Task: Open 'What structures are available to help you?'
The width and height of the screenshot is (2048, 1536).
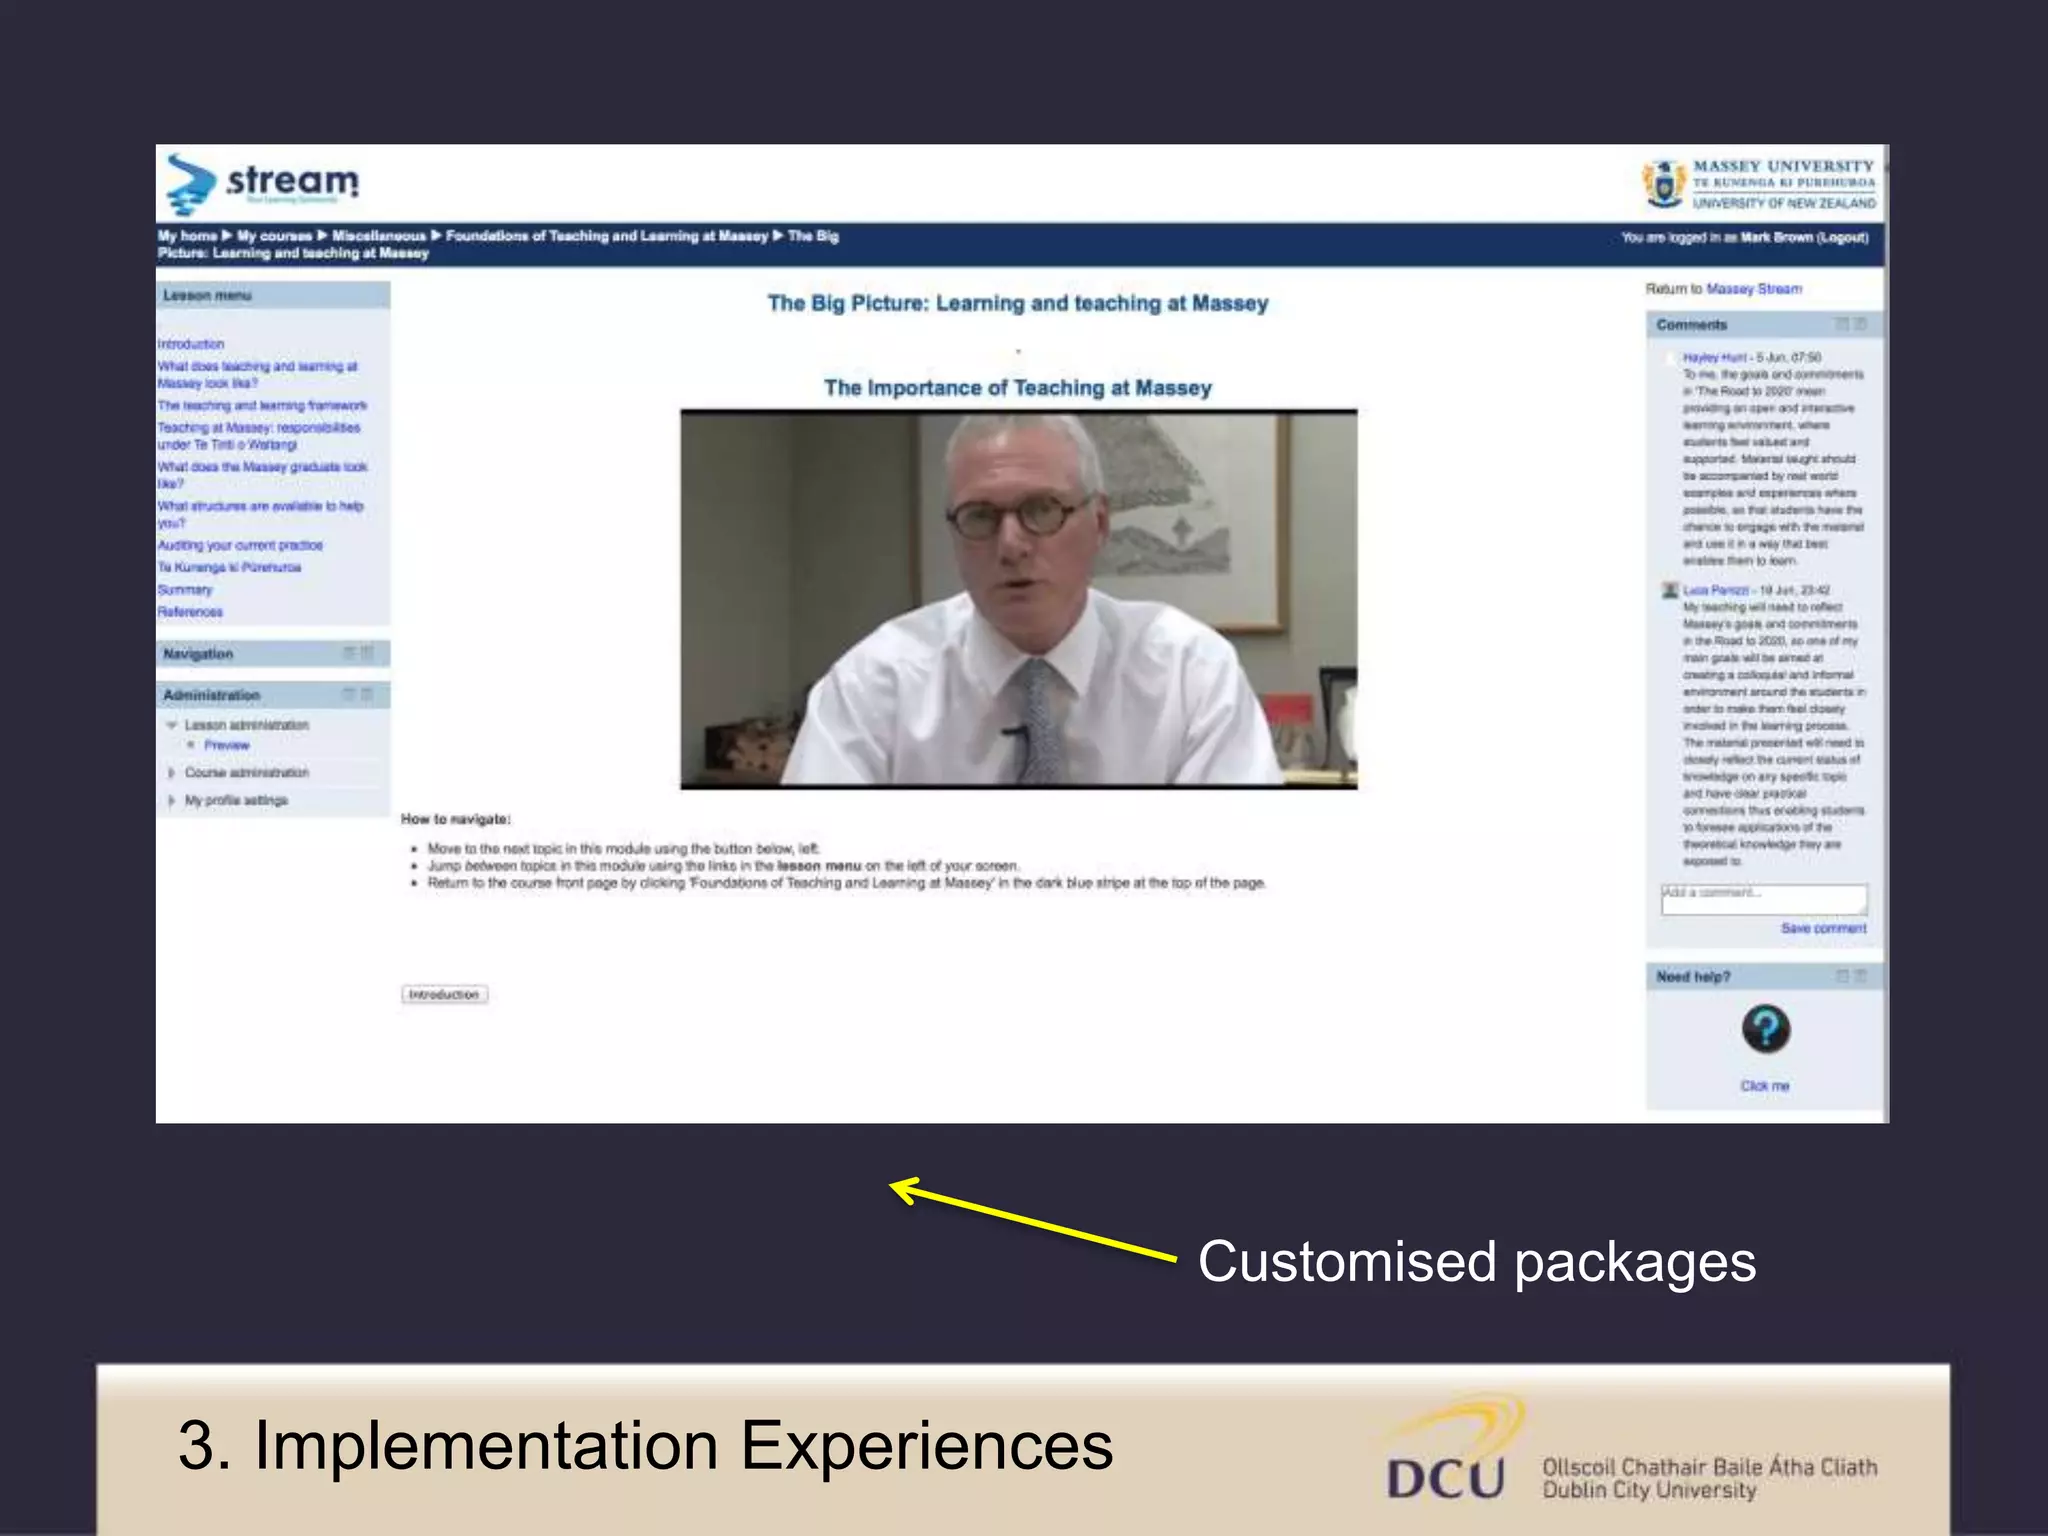Action: coord(260,514)
